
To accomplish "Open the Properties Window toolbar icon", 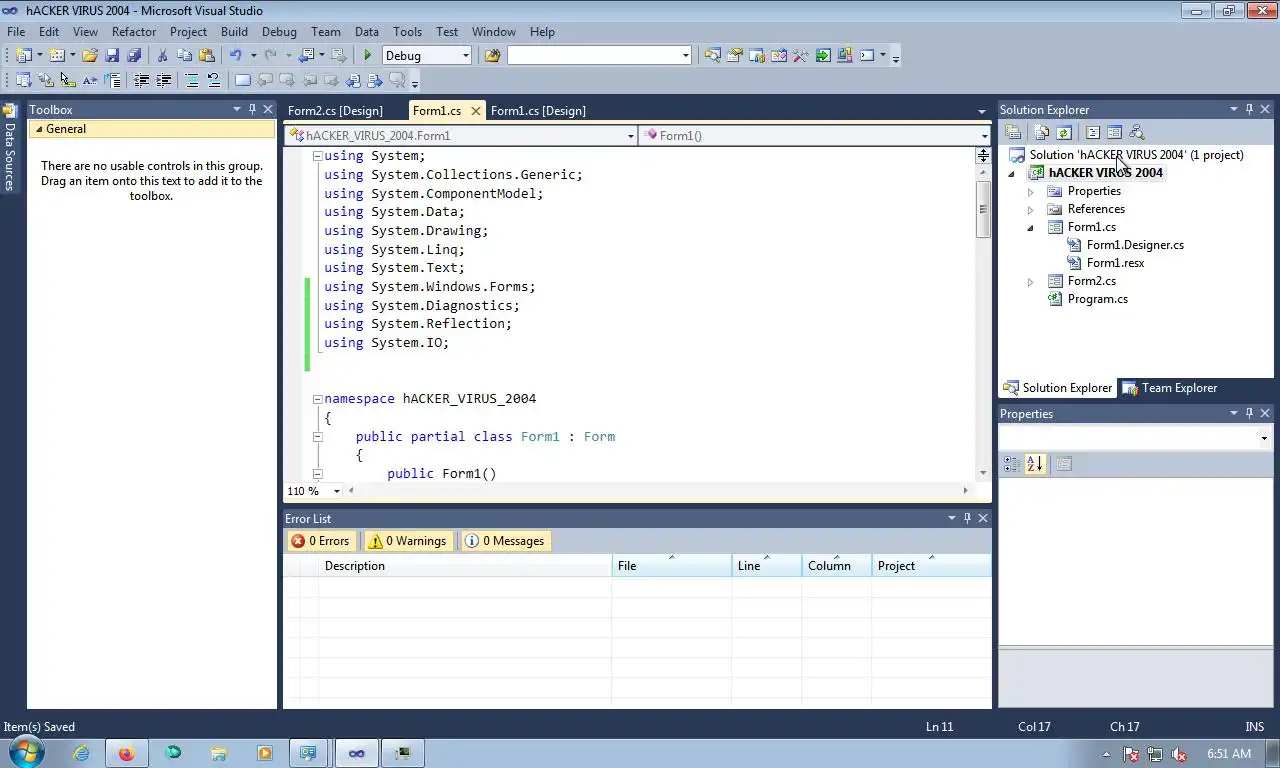I will 735,55.
